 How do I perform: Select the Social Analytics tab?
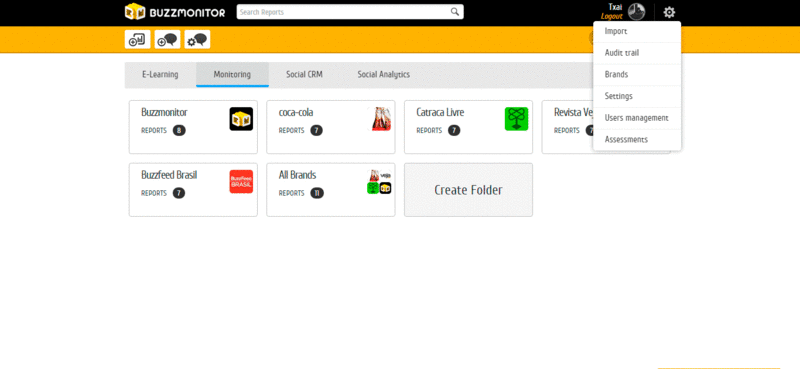coord(384,75)
